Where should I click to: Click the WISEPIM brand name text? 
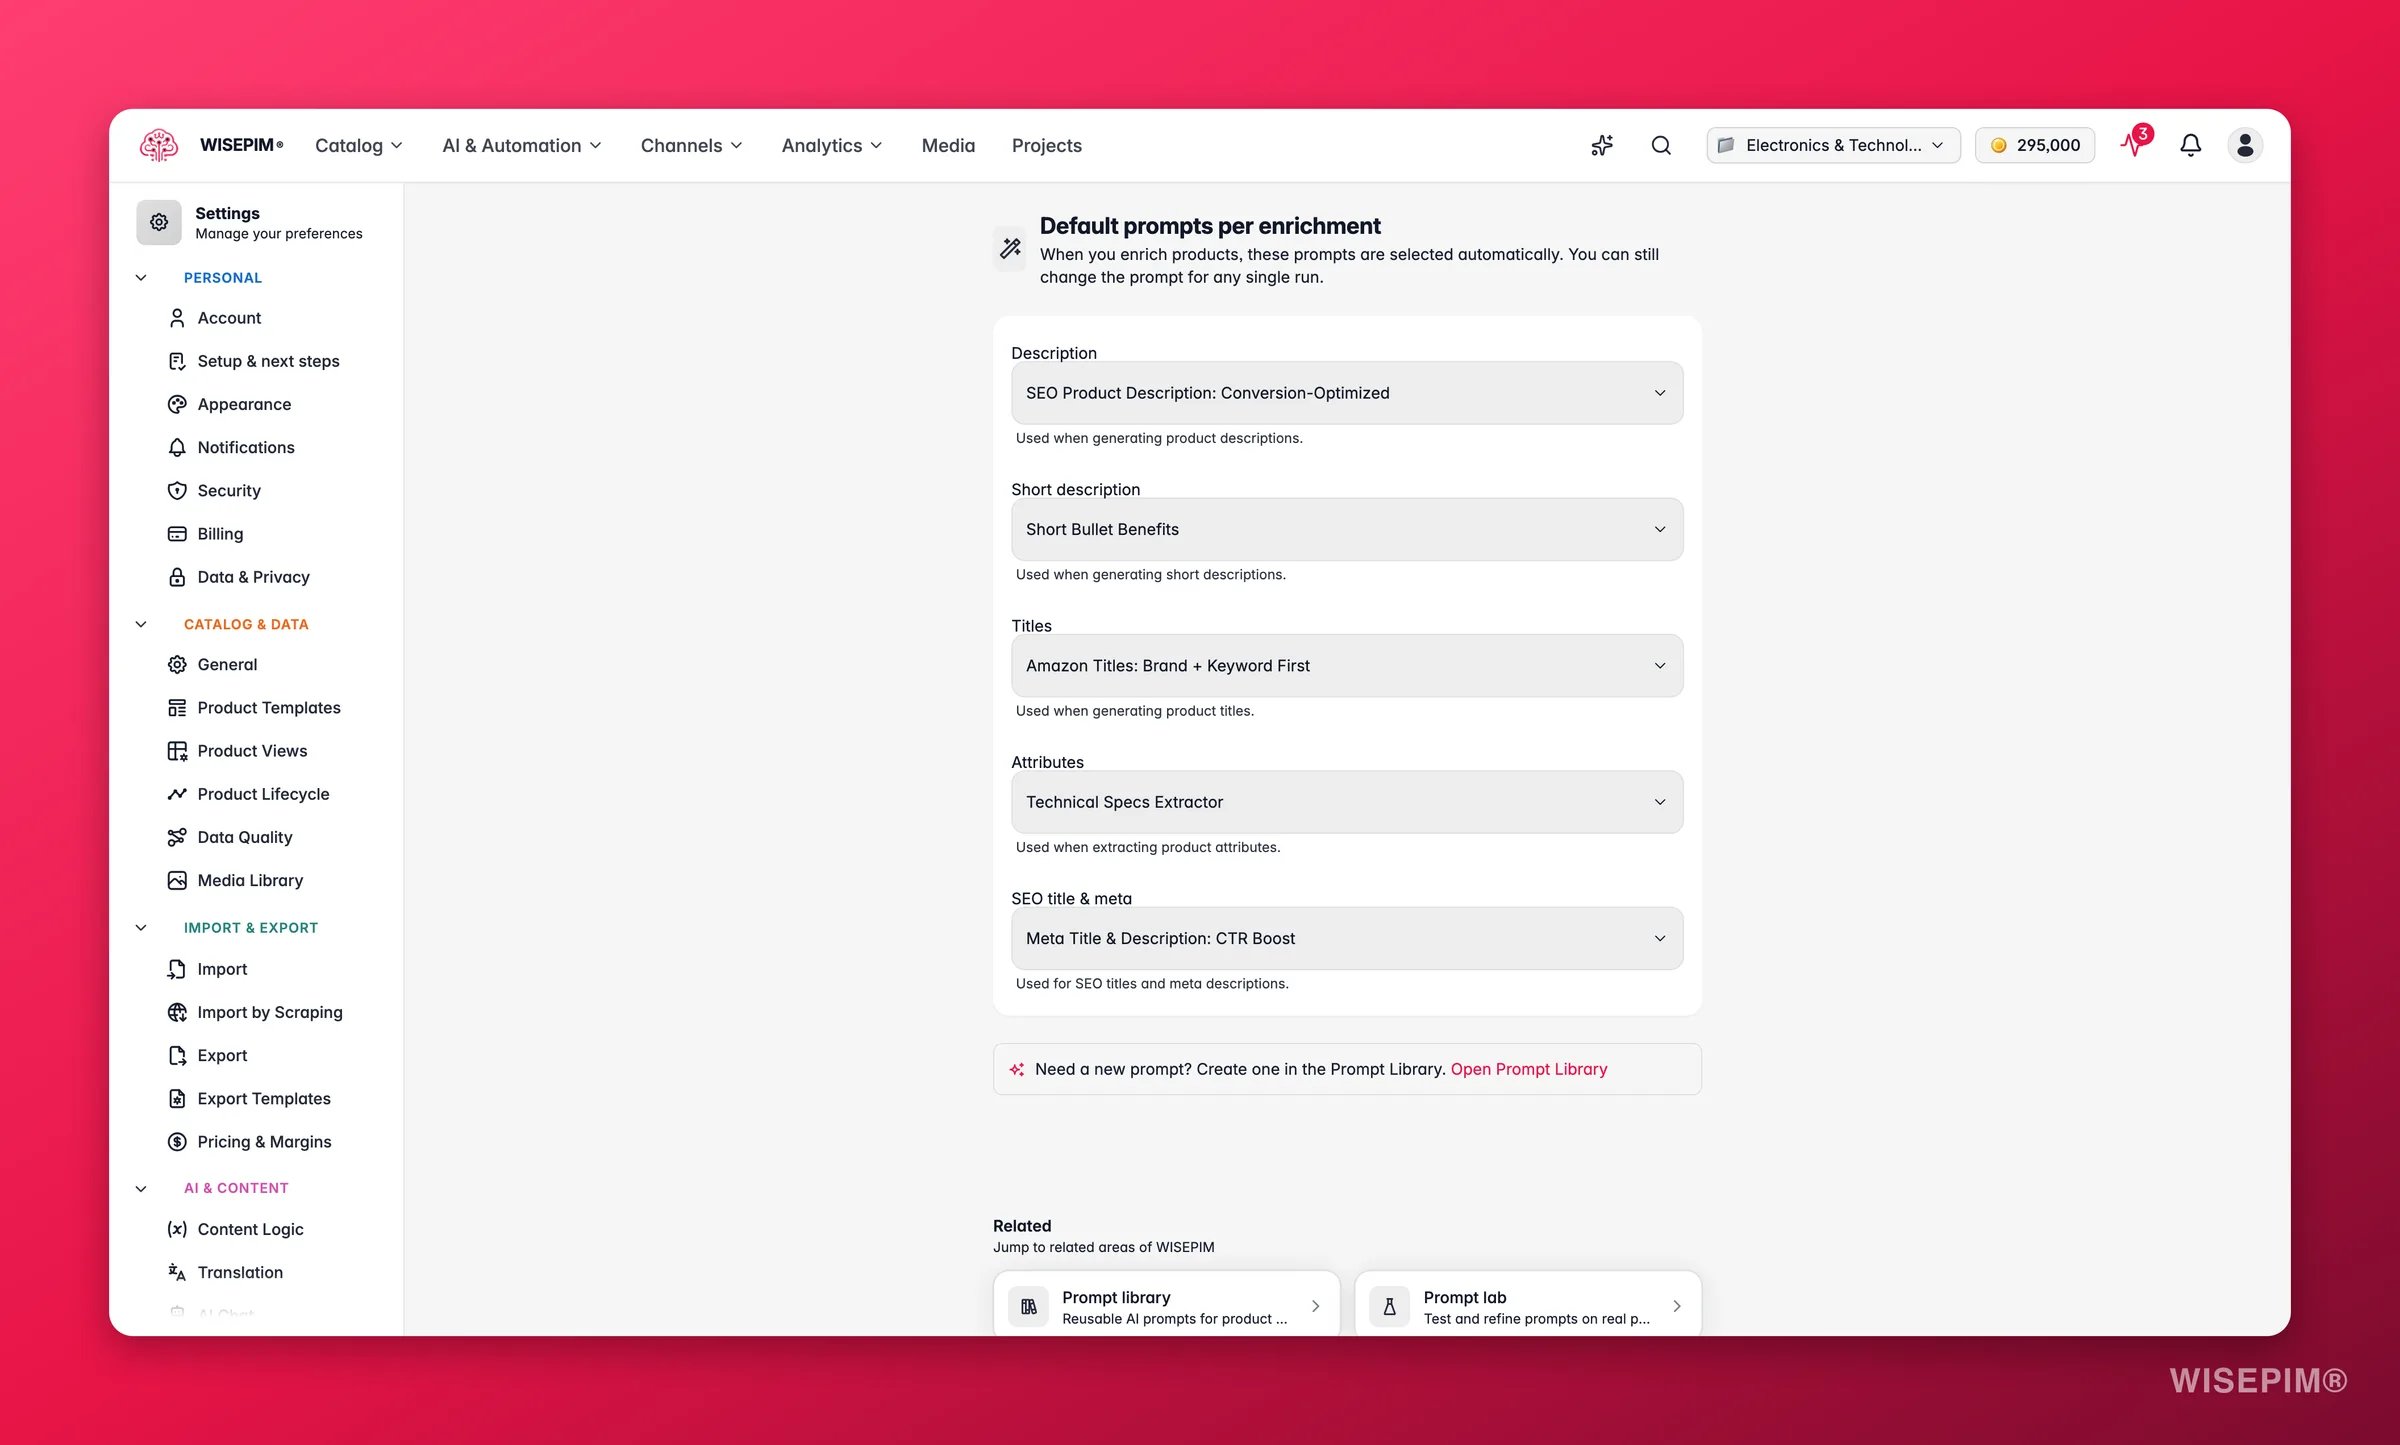click(x=241, y=145)
